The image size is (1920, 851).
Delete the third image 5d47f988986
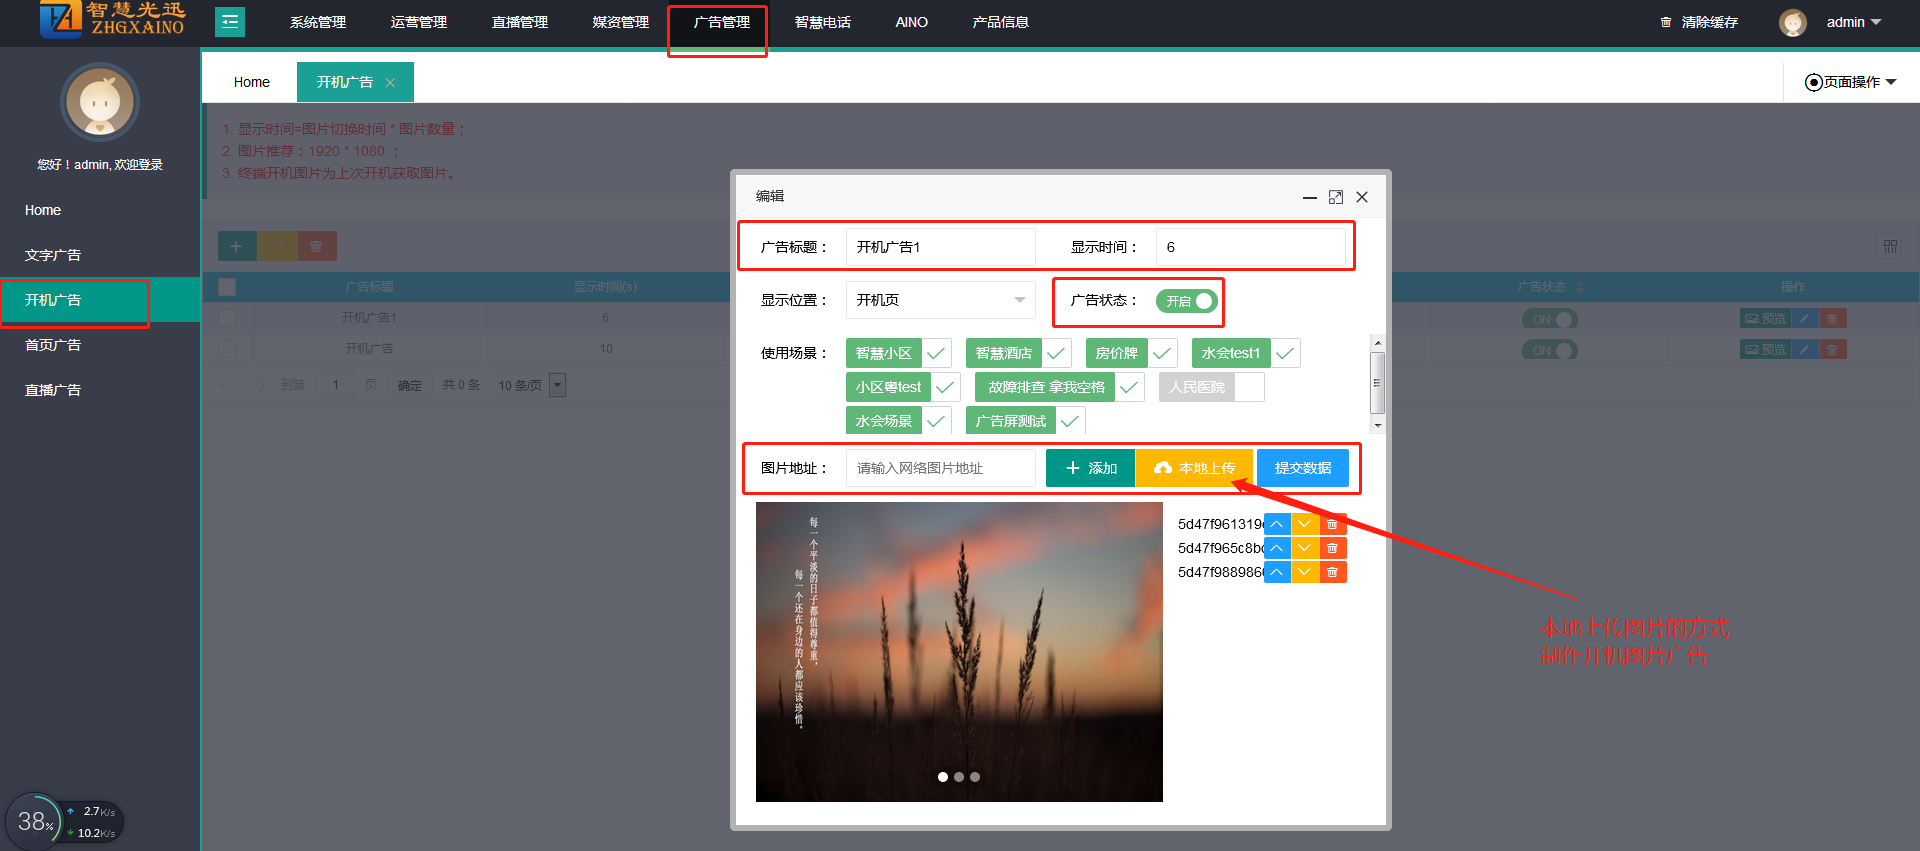(1332, 572)
